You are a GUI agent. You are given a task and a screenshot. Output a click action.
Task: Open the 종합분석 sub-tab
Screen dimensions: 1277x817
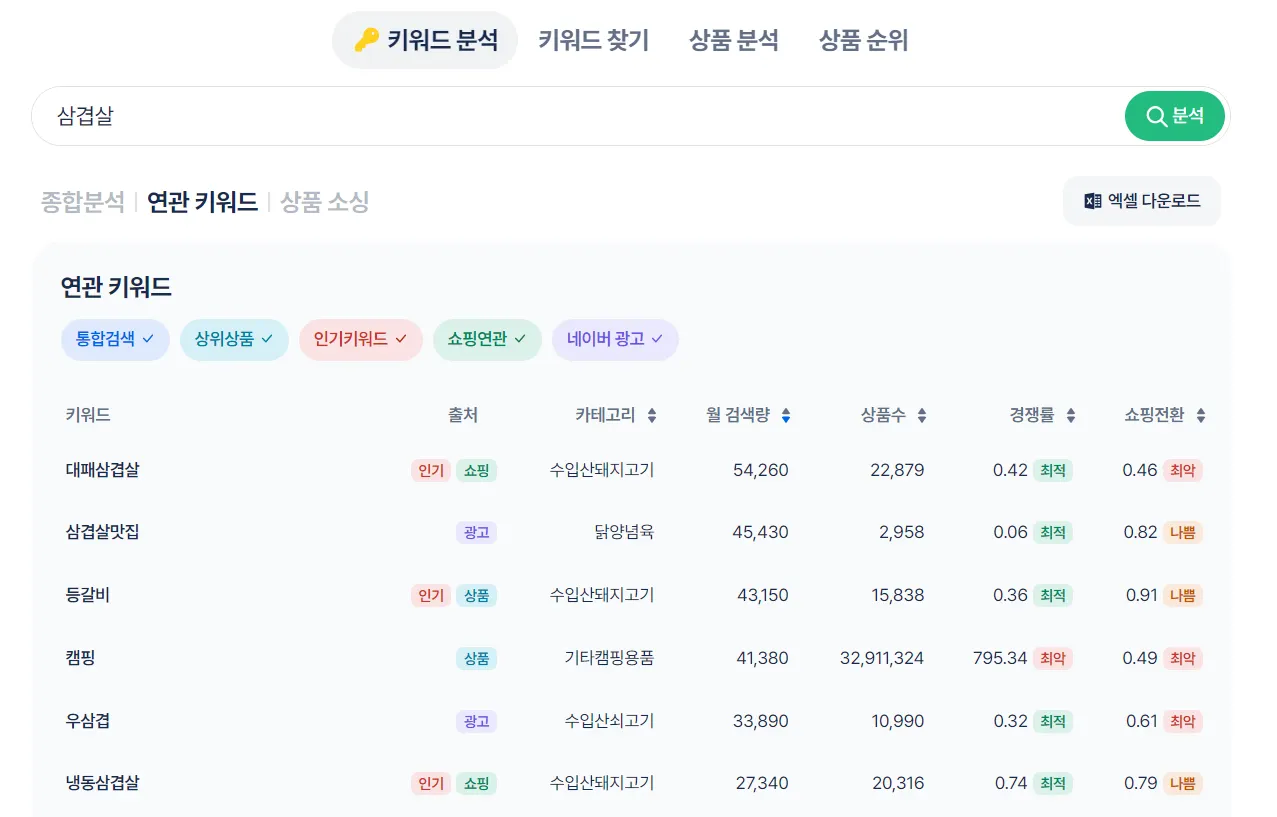point(82,202)
